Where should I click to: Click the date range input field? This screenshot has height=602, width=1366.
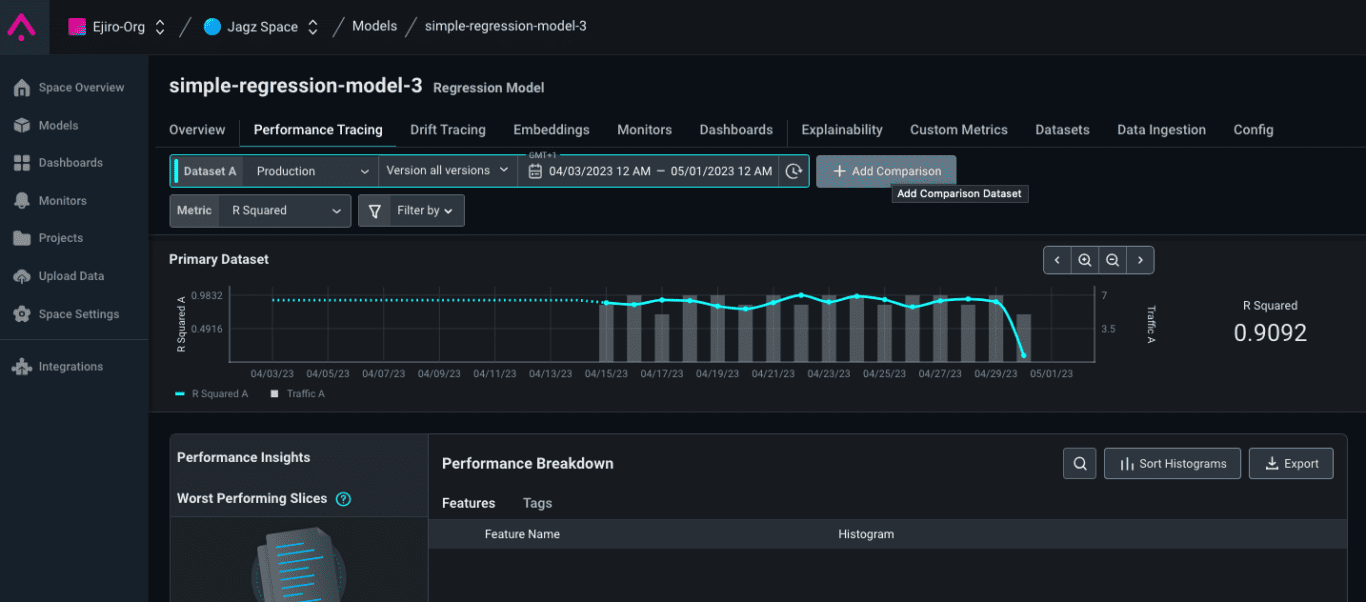660,171
